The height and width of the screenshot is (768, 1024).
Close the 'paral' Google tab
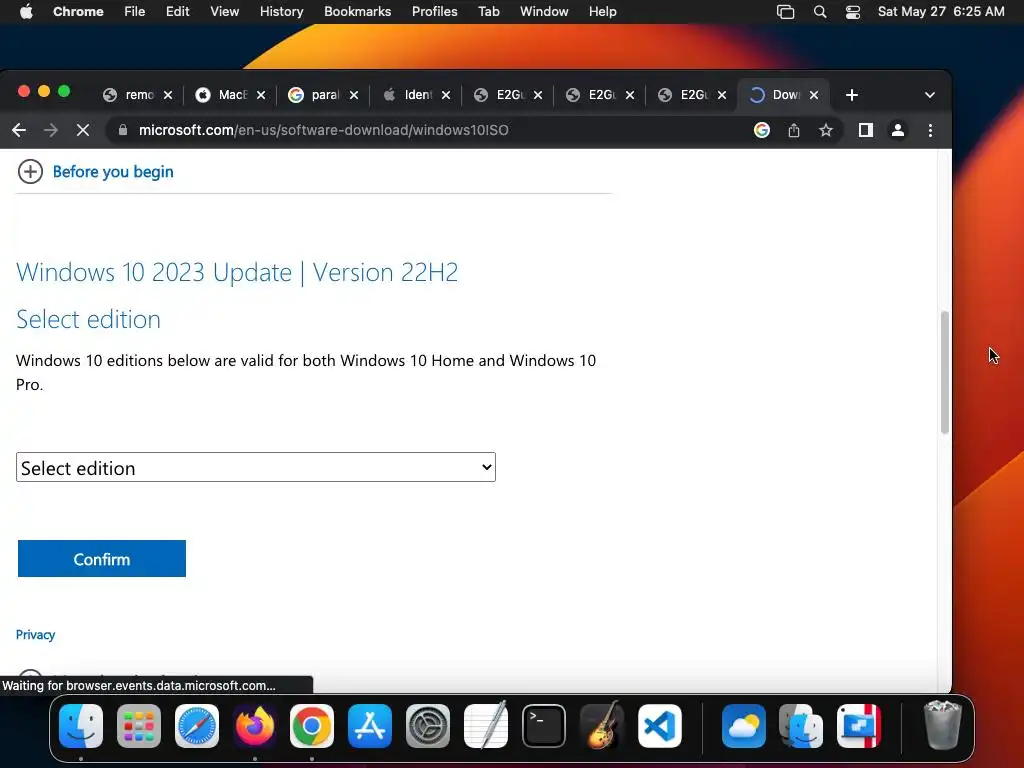tap(353, 95)
